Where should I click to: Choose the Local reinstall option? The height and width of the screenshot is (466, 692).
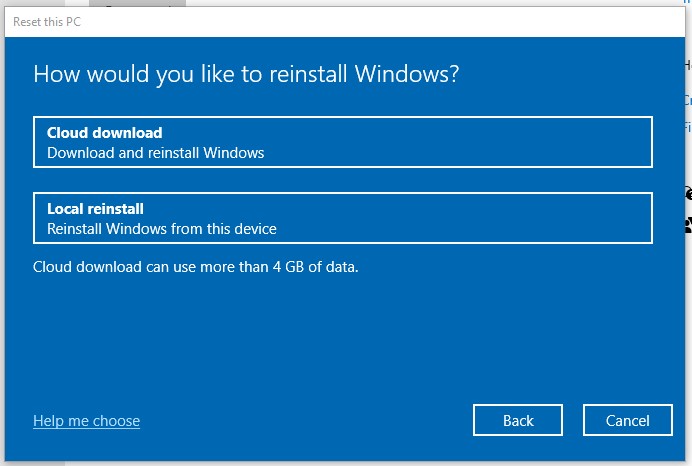pyautogui.click(x=343, y=218)
